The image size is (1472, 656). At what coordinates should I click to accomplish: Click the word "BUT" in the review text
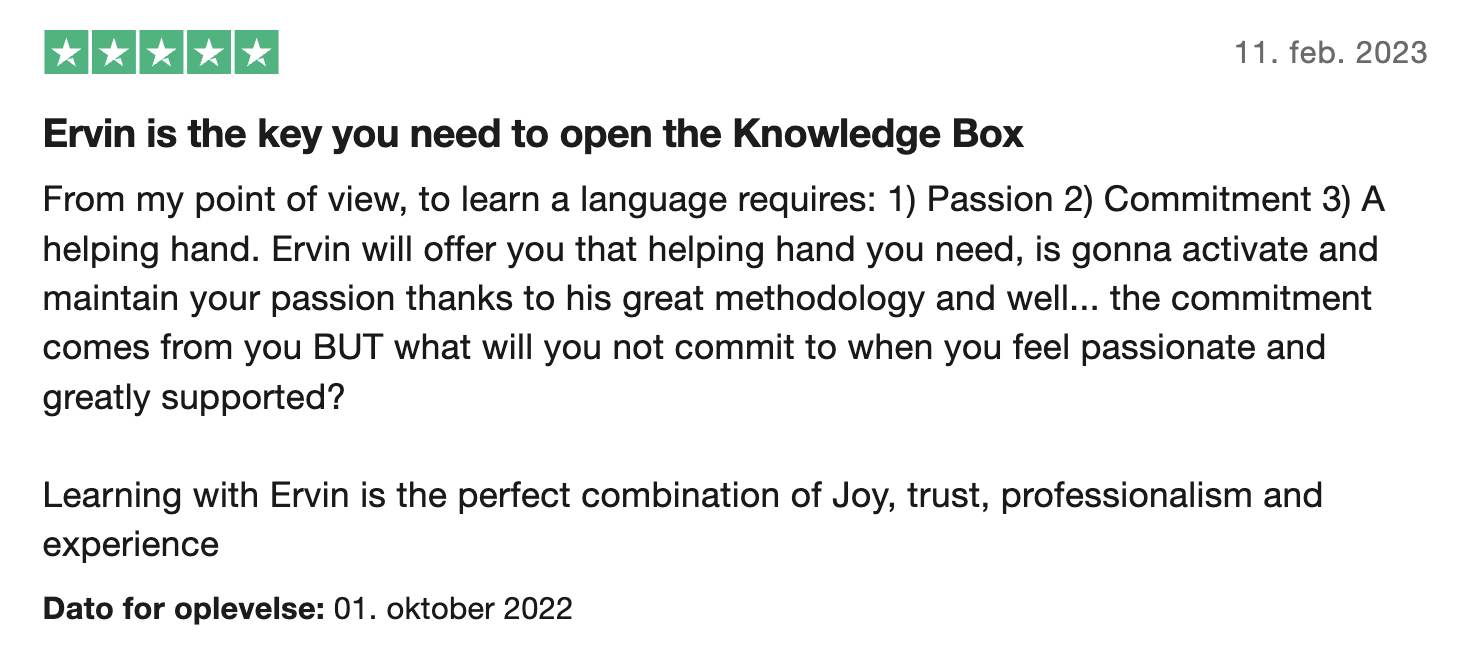coord(349,348)
